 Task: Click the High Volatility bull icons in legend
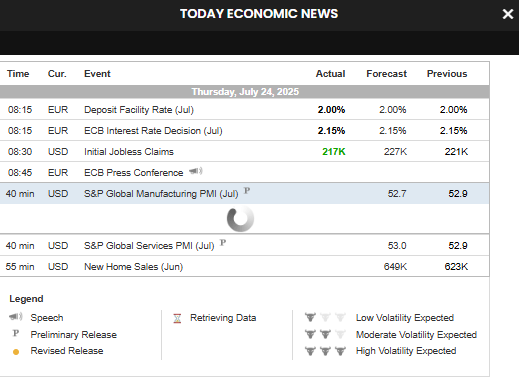(x=325, y=351)
